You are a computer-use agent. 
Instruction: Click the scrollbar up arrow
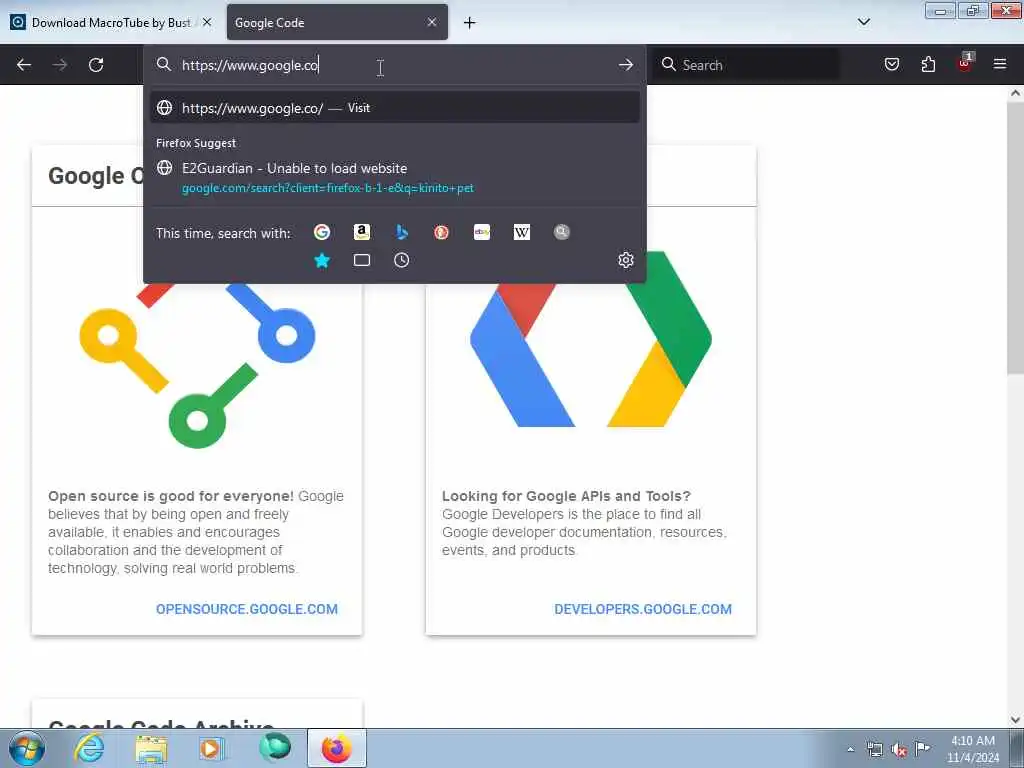tap(1015, 93)
